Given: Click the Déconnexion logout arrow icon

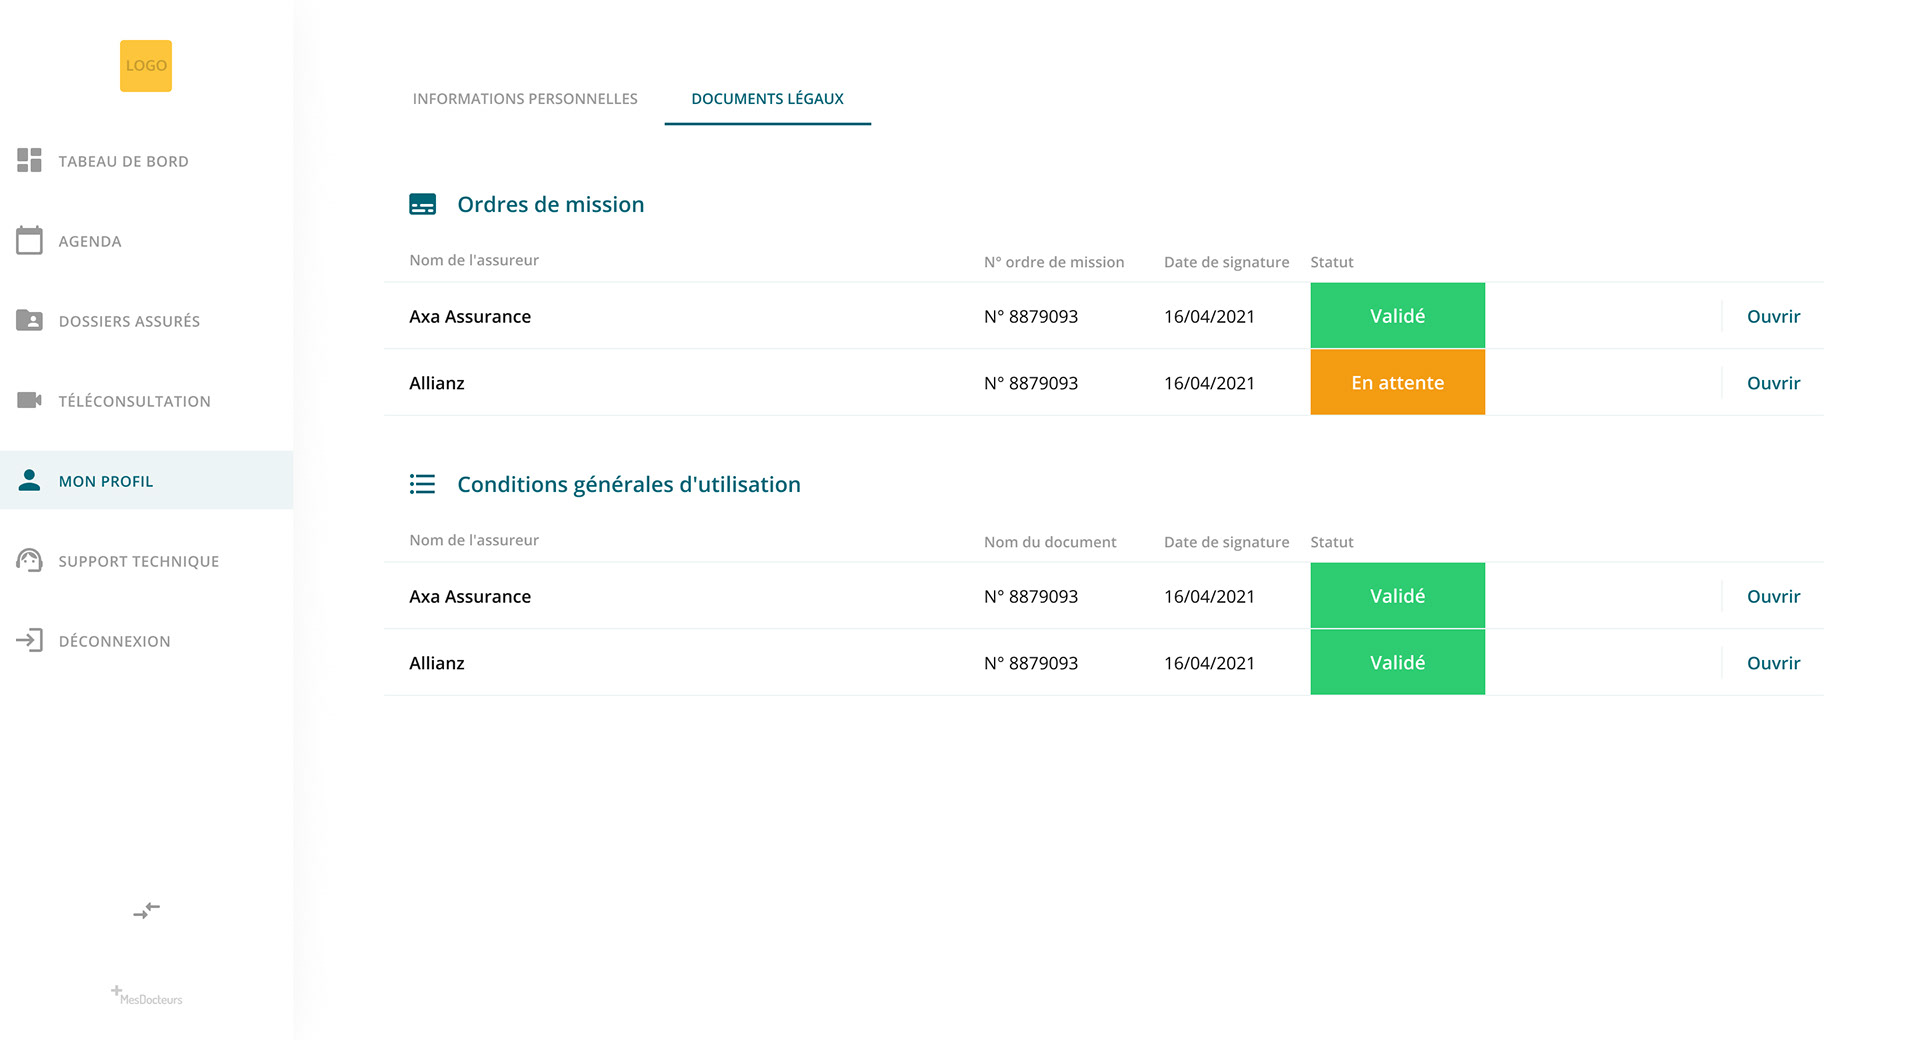Looking at the screenshot, I should coord(29,640).
